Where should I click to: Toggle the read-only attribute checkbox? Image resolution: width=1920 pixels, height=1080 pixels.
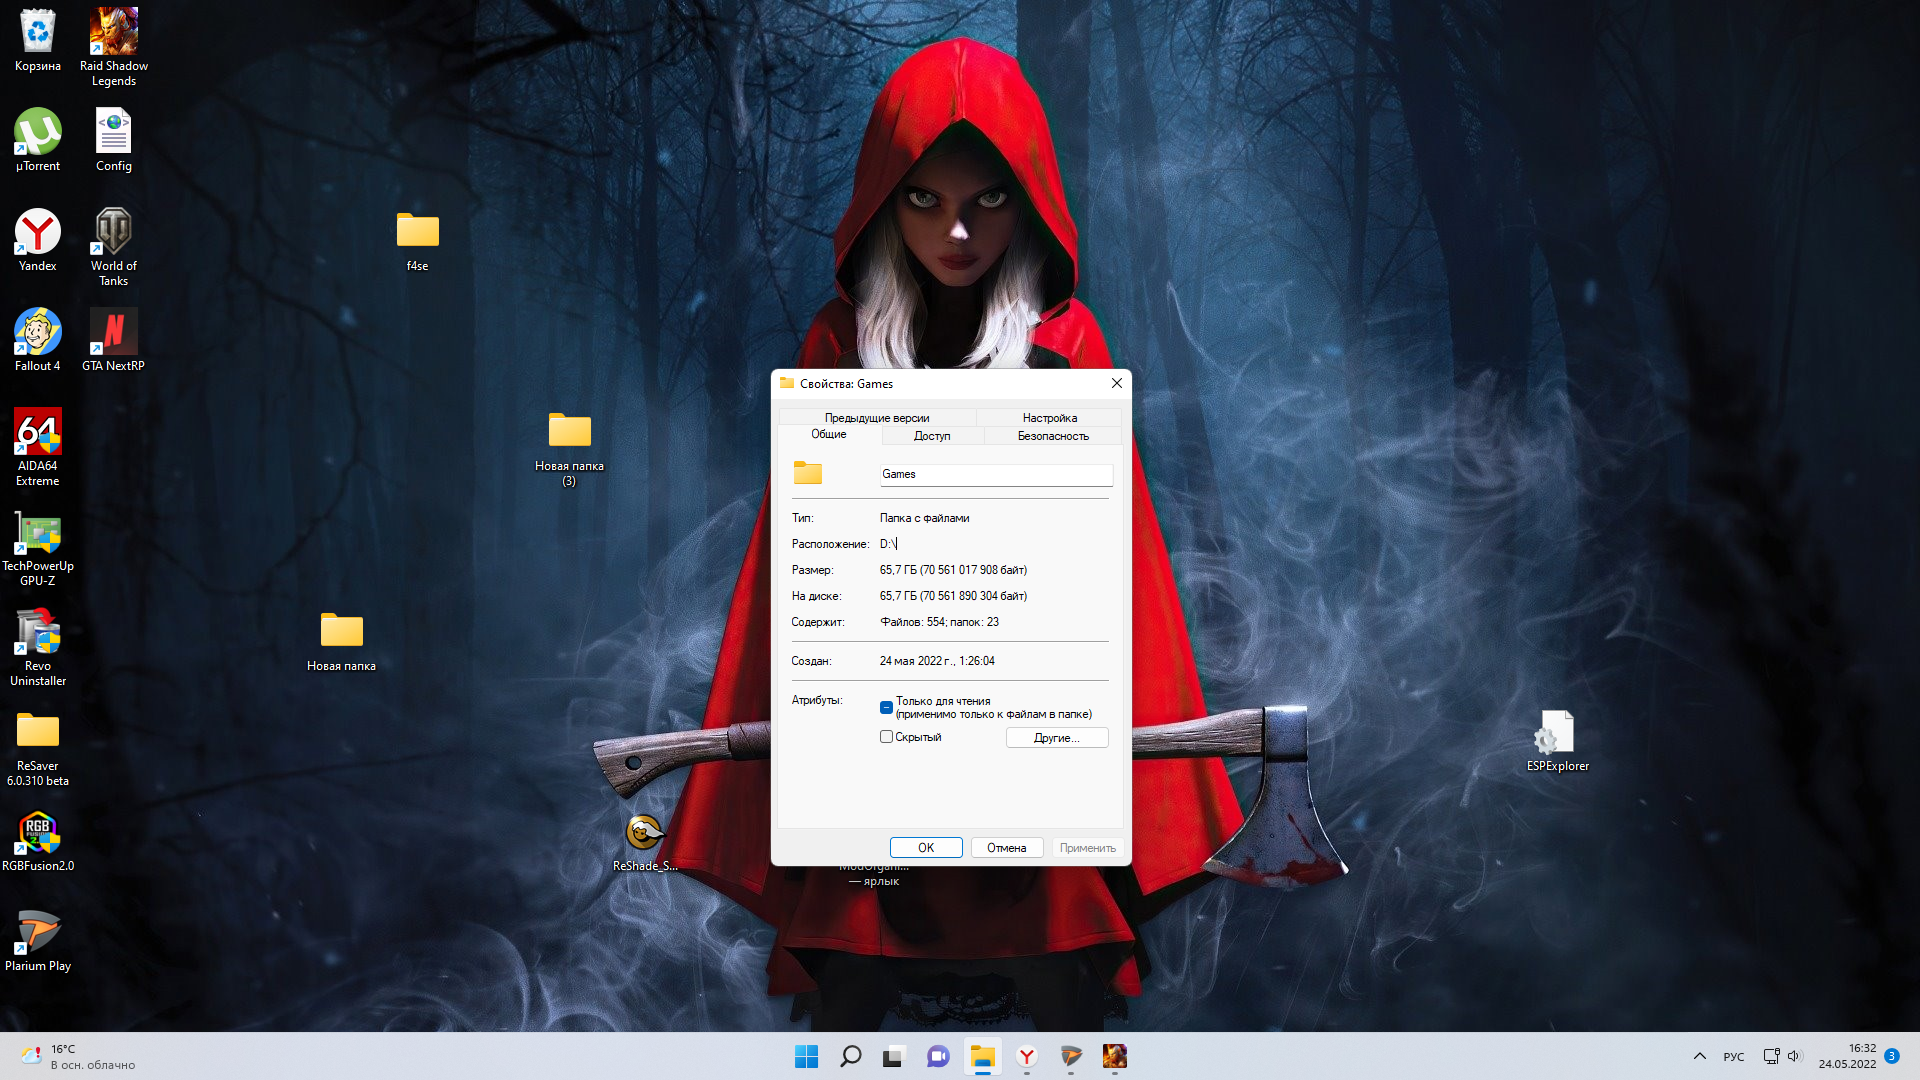886,707
